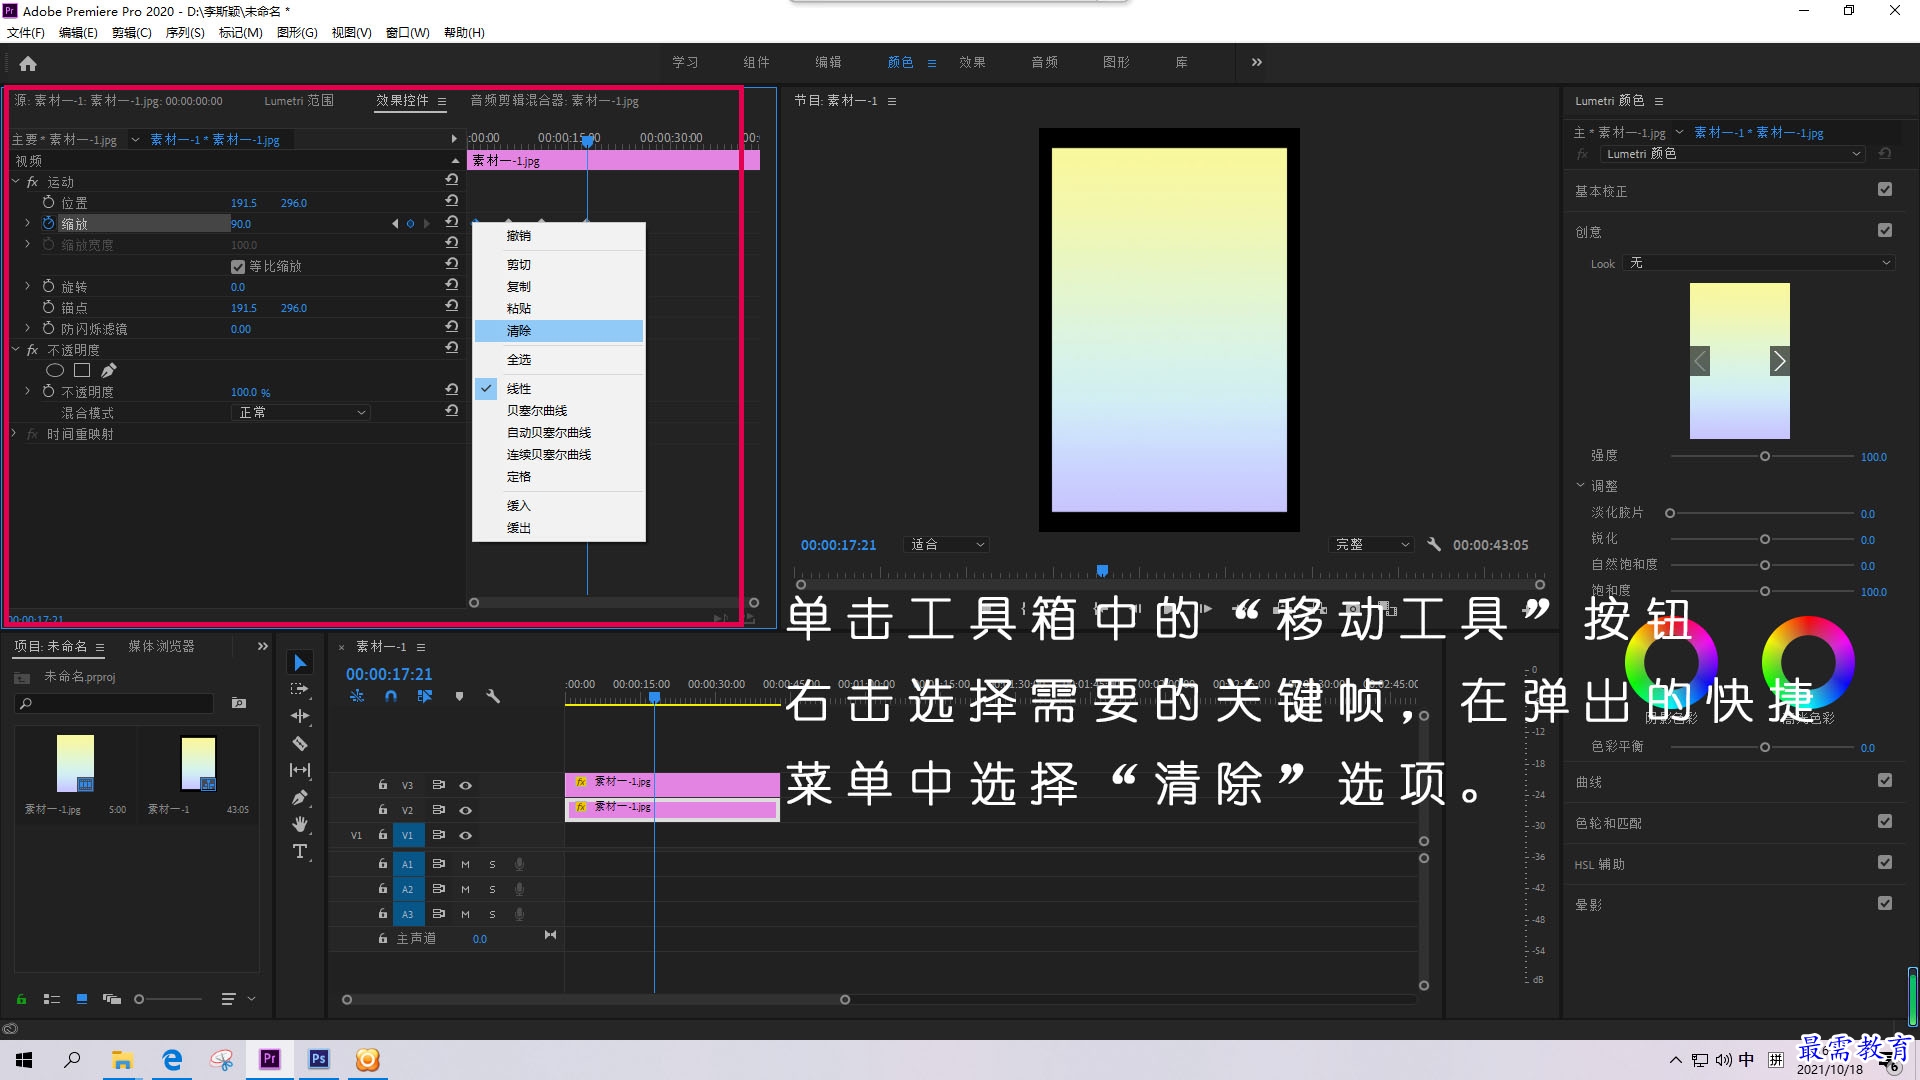Hide track V3 with eye icon

coord(465,785)
